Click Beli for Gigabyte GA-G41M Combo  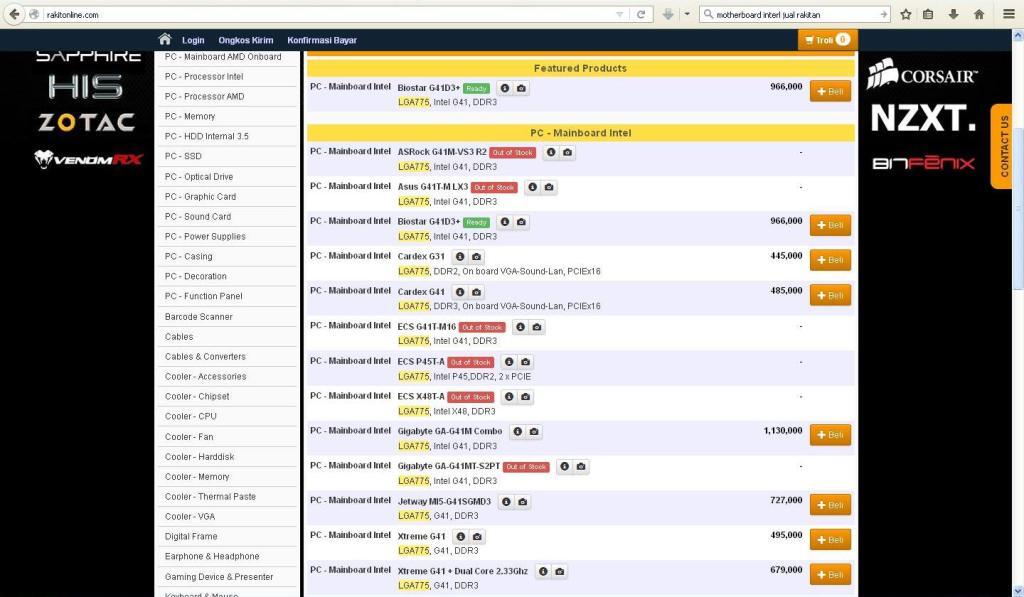[830, 435]
